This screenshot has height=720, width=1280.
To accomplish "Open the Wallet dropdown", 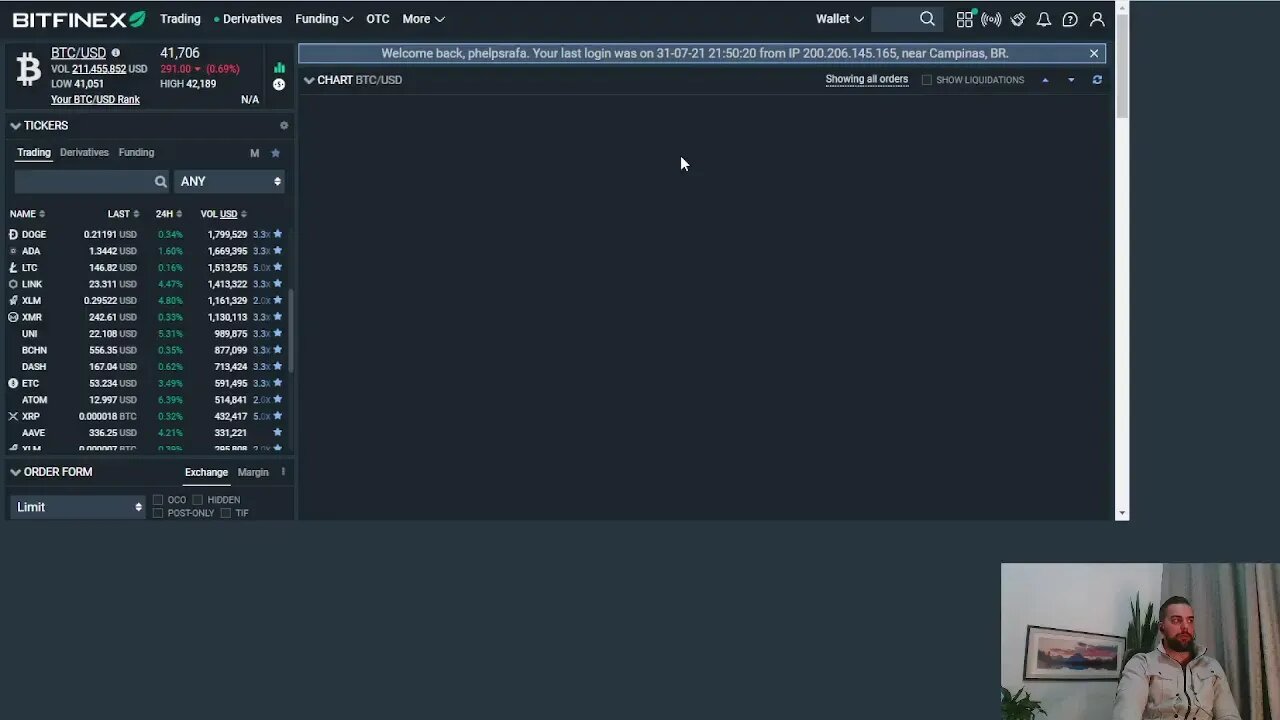I will click(839, 19).
